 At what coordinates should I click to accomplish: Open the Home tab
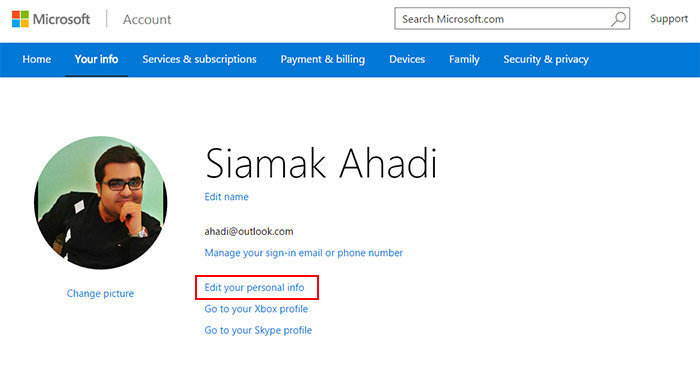[x=37, y=59]
